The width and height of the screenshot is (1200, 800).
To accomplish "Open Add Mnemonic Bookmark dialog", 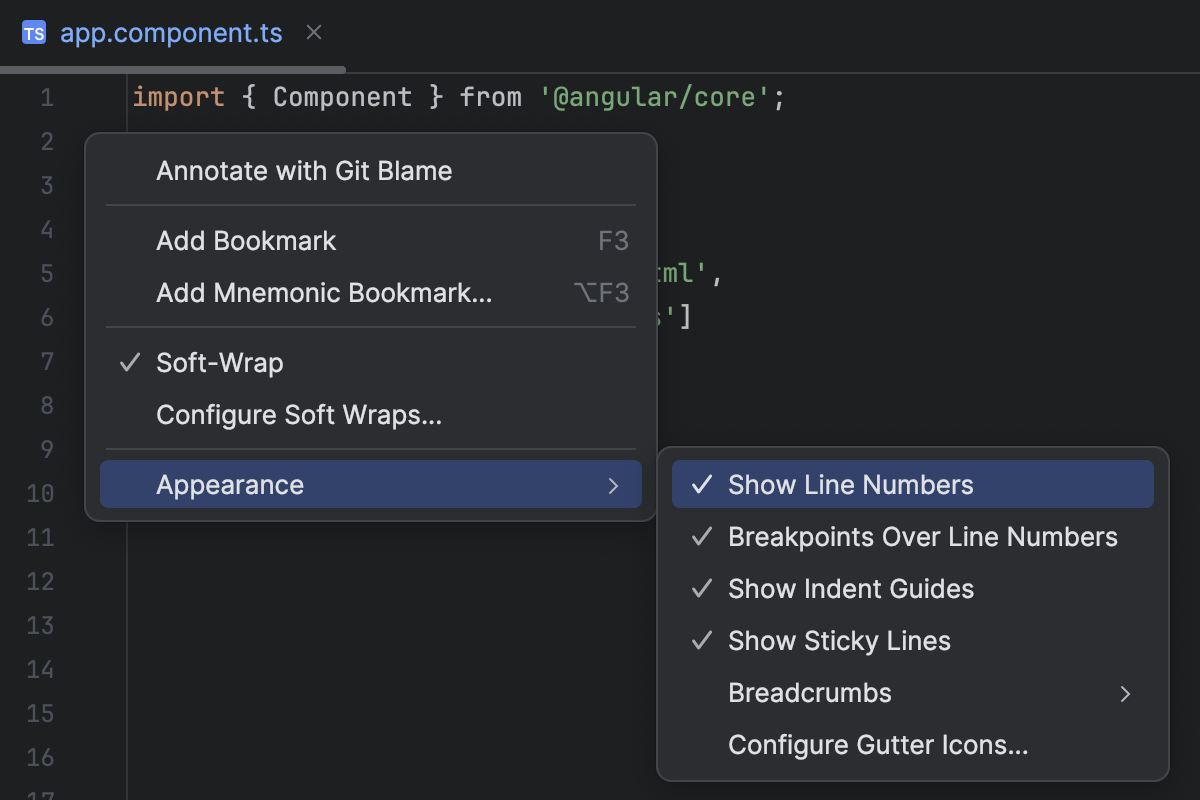I will (322, 292).
